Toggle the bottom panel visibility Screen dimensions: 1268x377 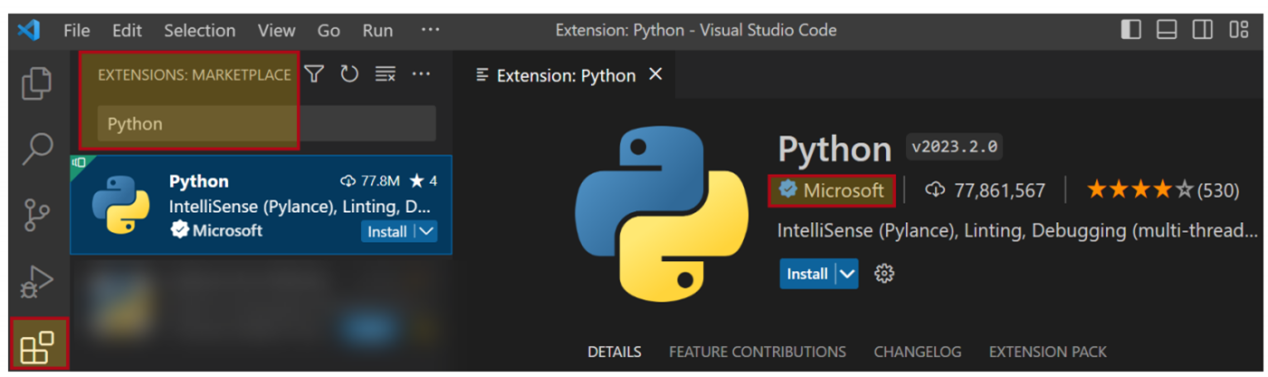pos(1167,30)
